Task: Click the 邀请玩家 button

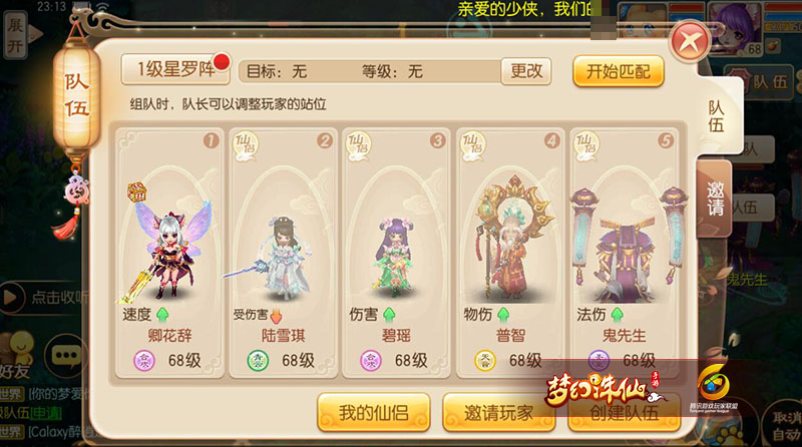Action: 498,412
